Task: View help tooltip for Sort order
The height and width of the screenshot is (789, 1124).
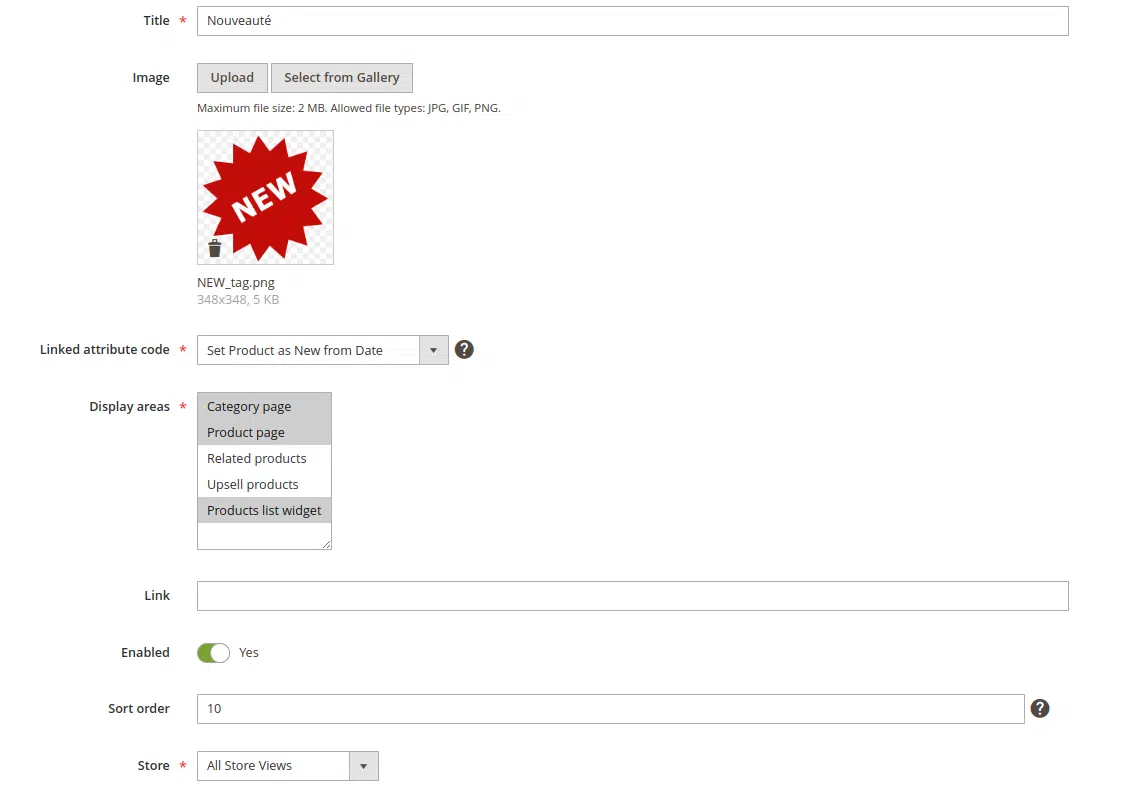Action: click(x=1040, y=708)
